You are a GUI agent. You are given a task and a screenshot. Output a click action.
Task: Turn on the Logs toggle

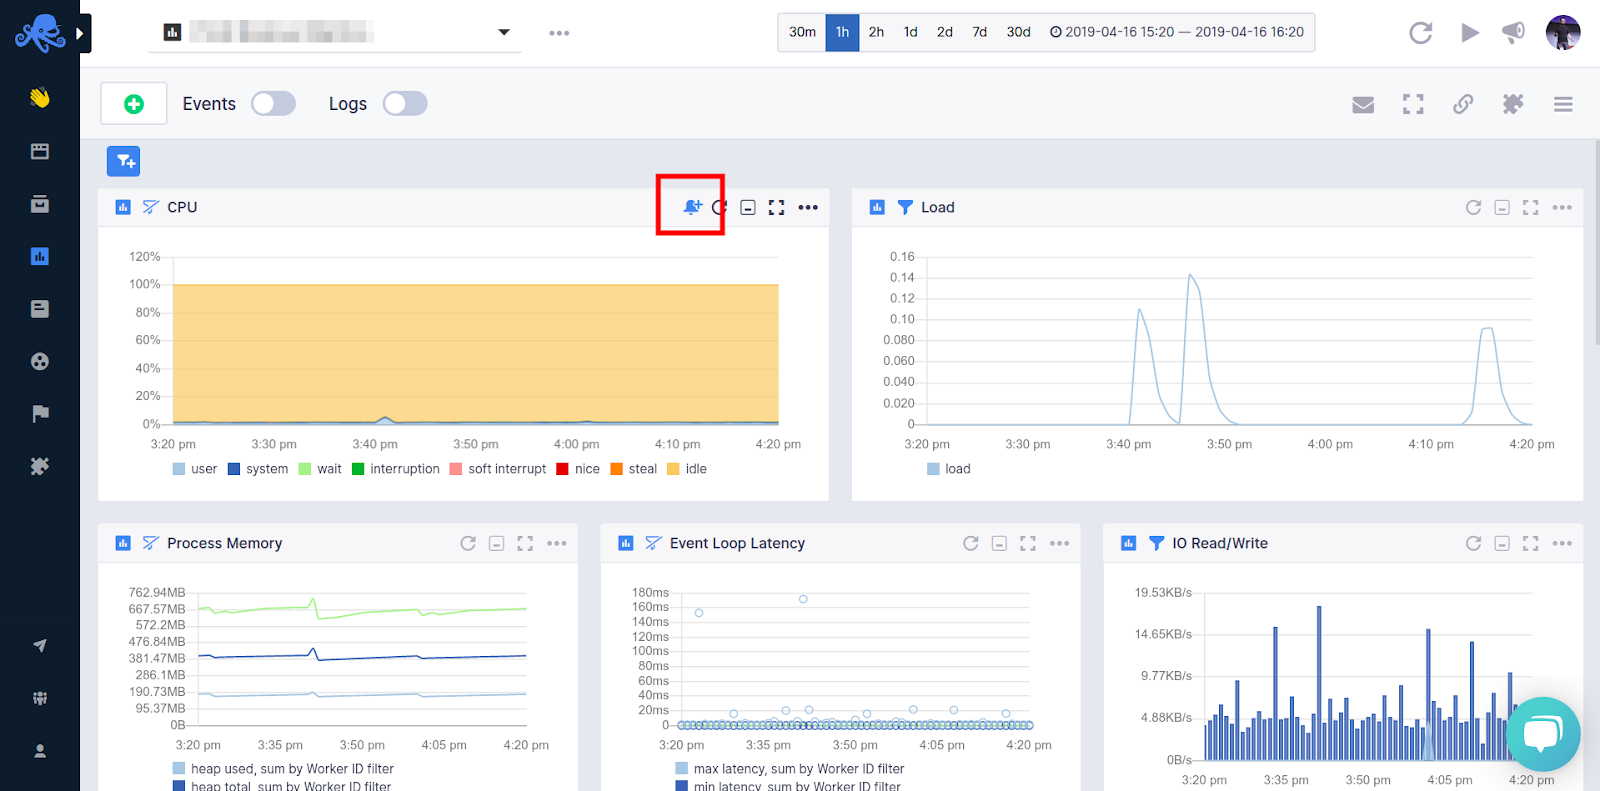405,104
